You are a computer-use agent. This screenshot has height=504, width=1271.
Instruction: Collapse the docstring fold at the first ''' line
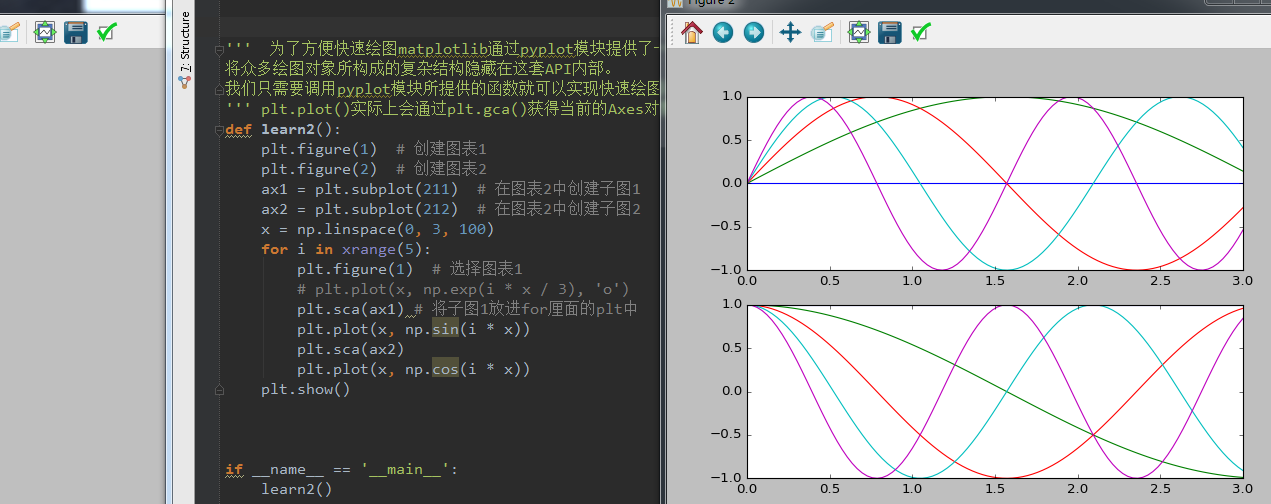tap(219, 51)
